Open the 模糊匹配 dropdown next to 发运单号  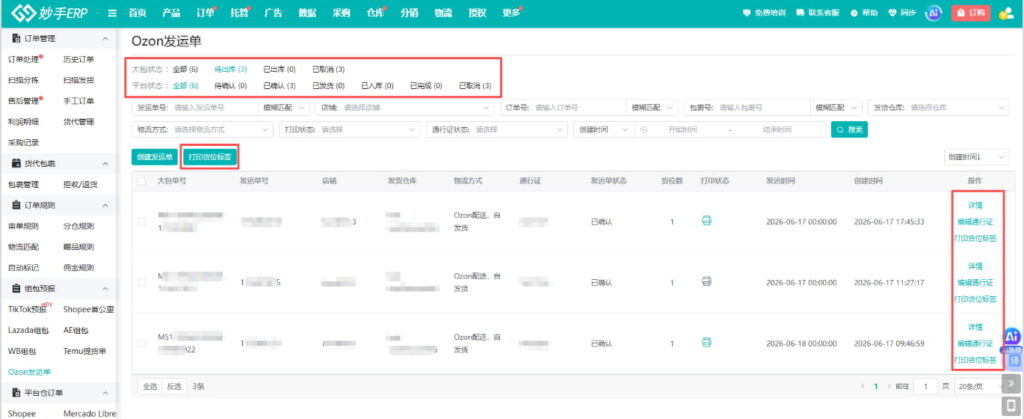(285, 107)
